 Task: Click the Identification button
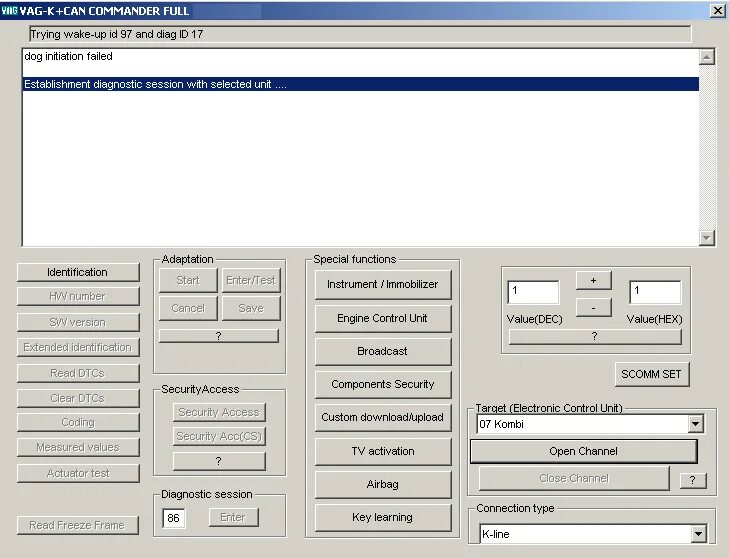click(x=78, y=272)
